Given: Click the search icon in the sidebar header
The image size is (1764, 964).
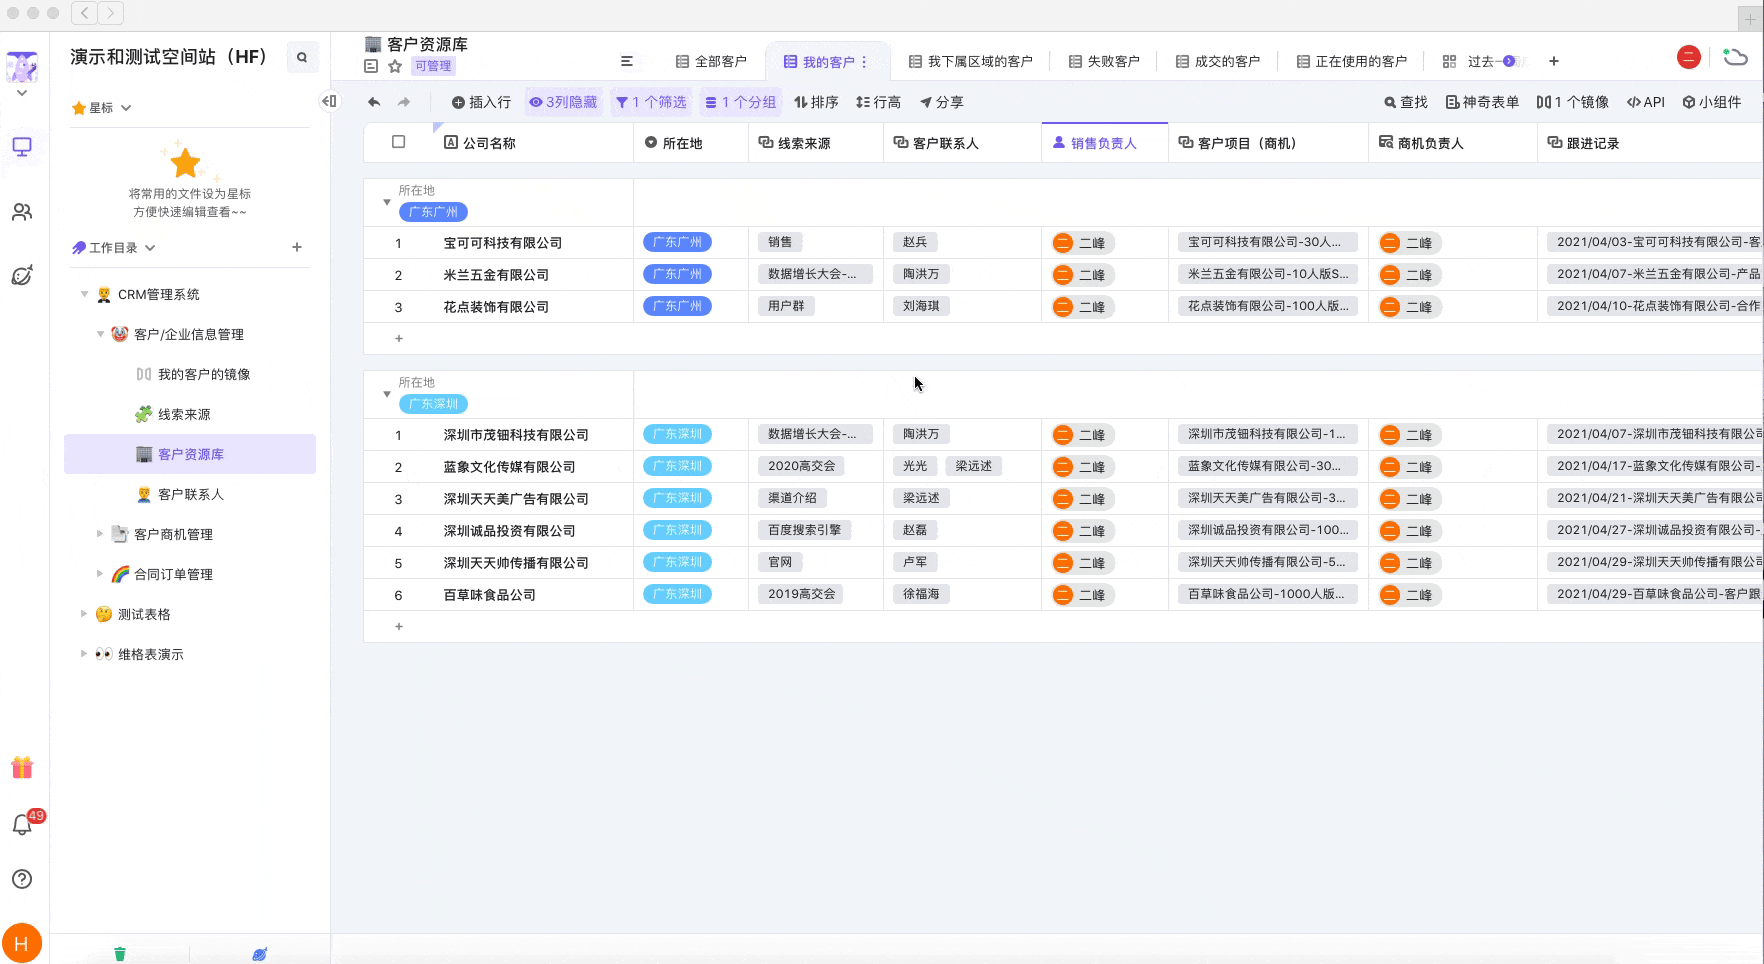Looking at the screenshot, I should [302, 57].
